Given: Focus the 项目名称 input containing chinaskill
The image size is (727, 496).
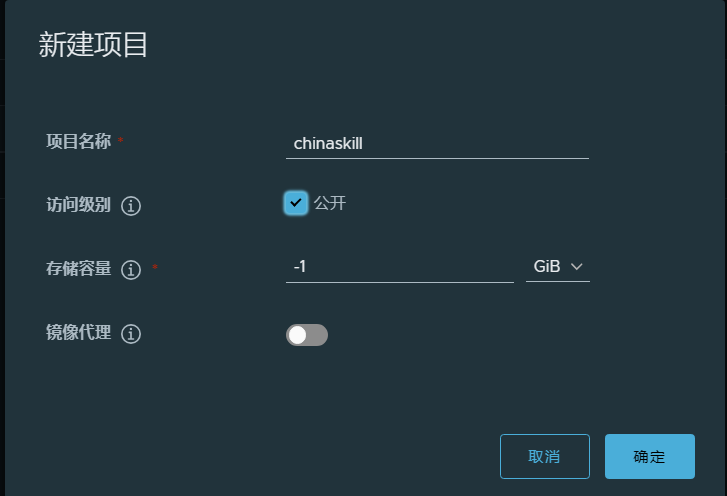Looking at the screenshot, I should coord(437,143).
